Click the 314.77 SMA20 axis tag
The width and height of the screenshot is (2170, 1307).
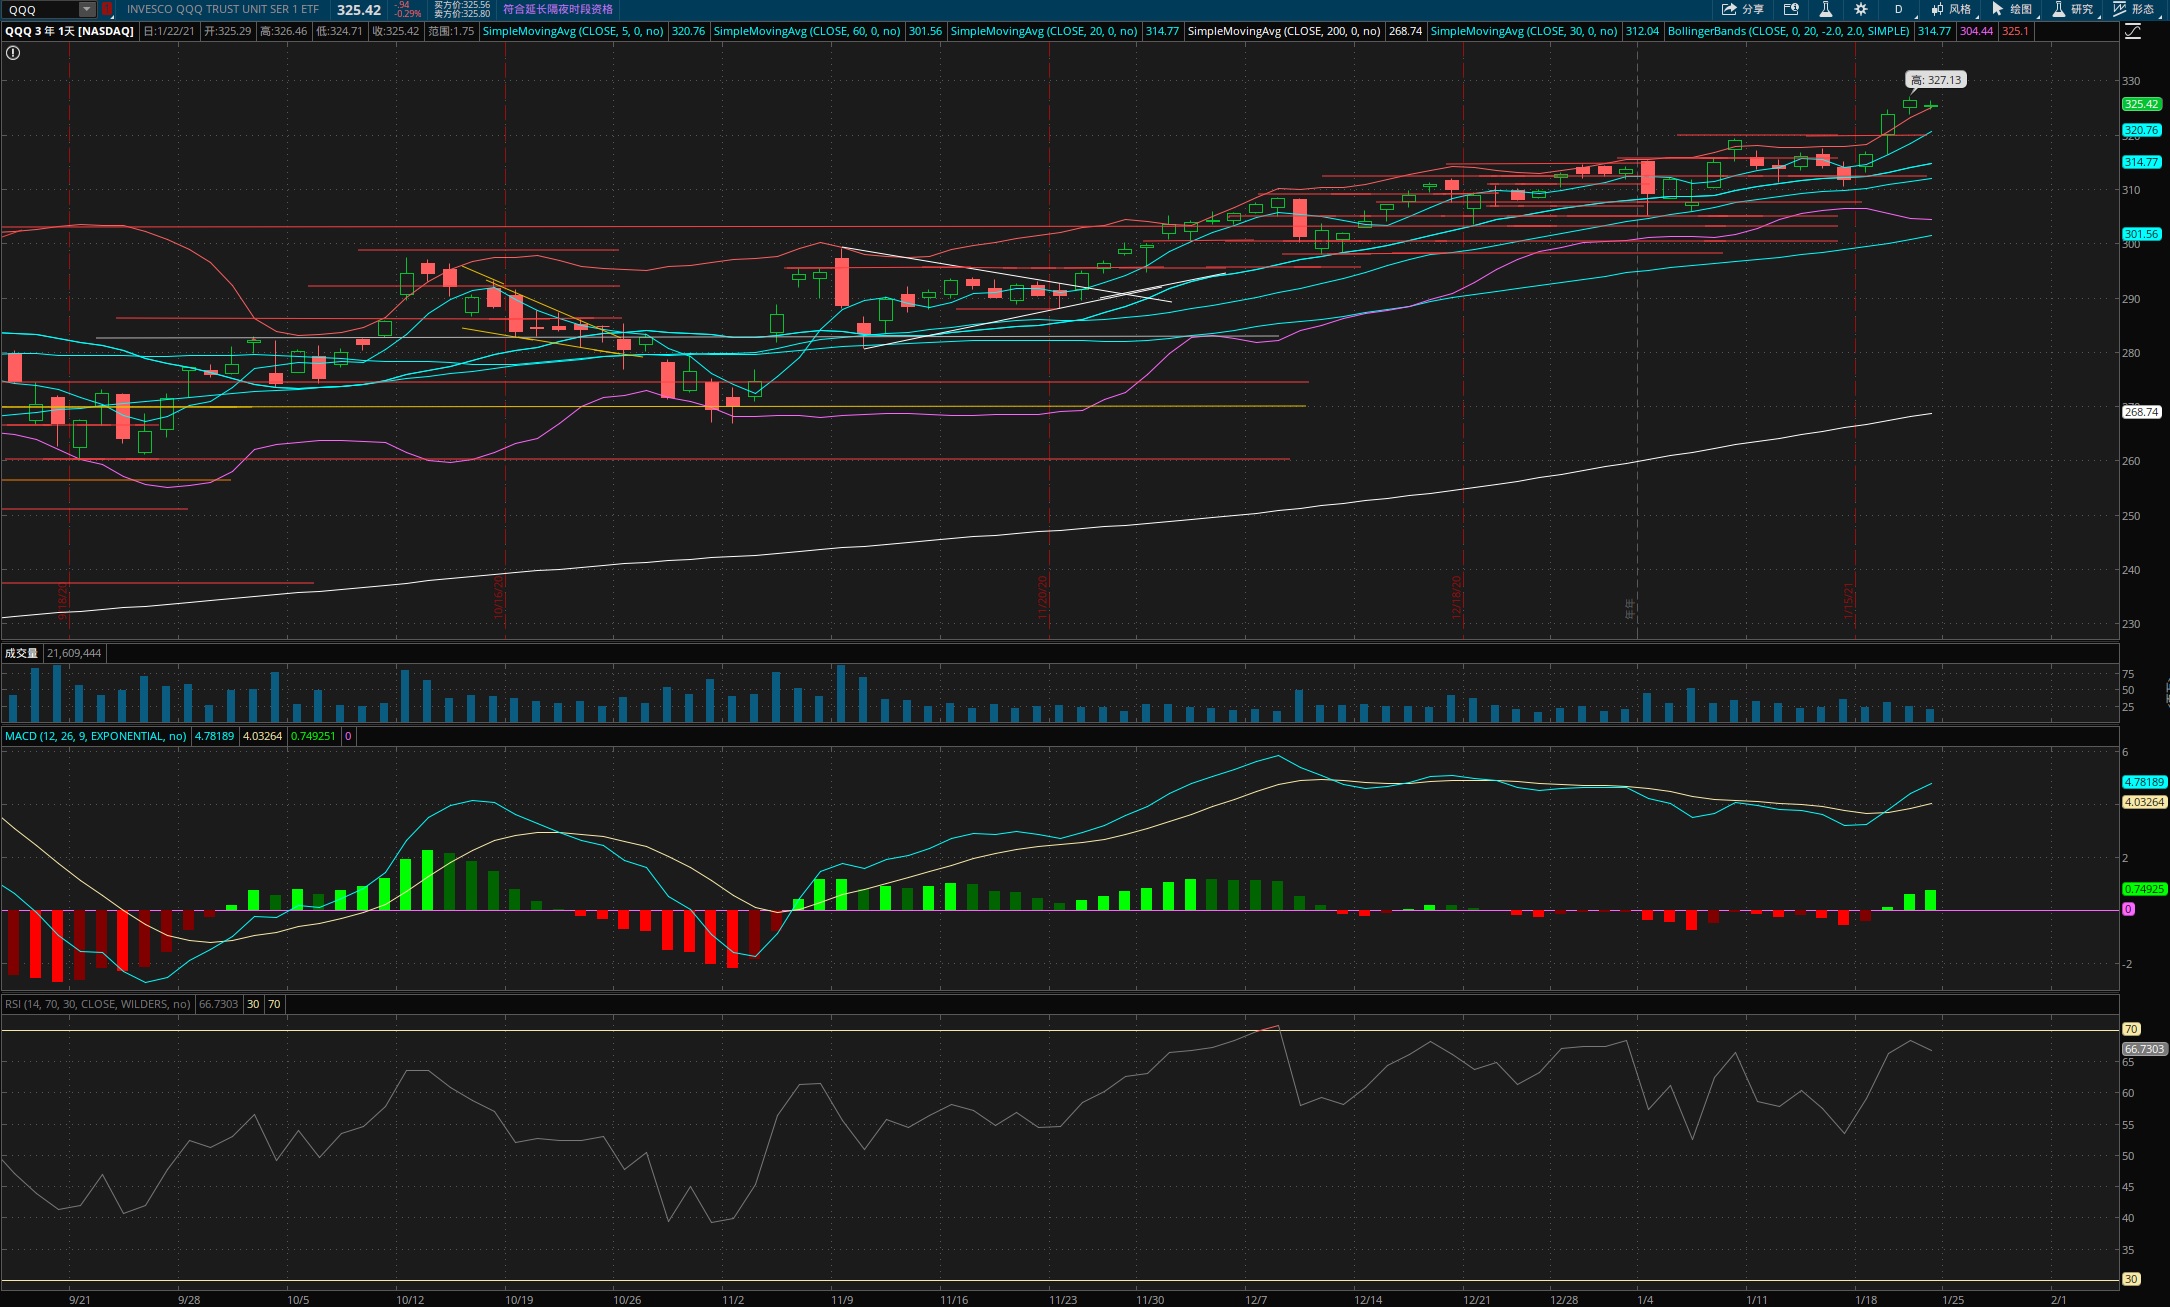tap(2141, 162)
